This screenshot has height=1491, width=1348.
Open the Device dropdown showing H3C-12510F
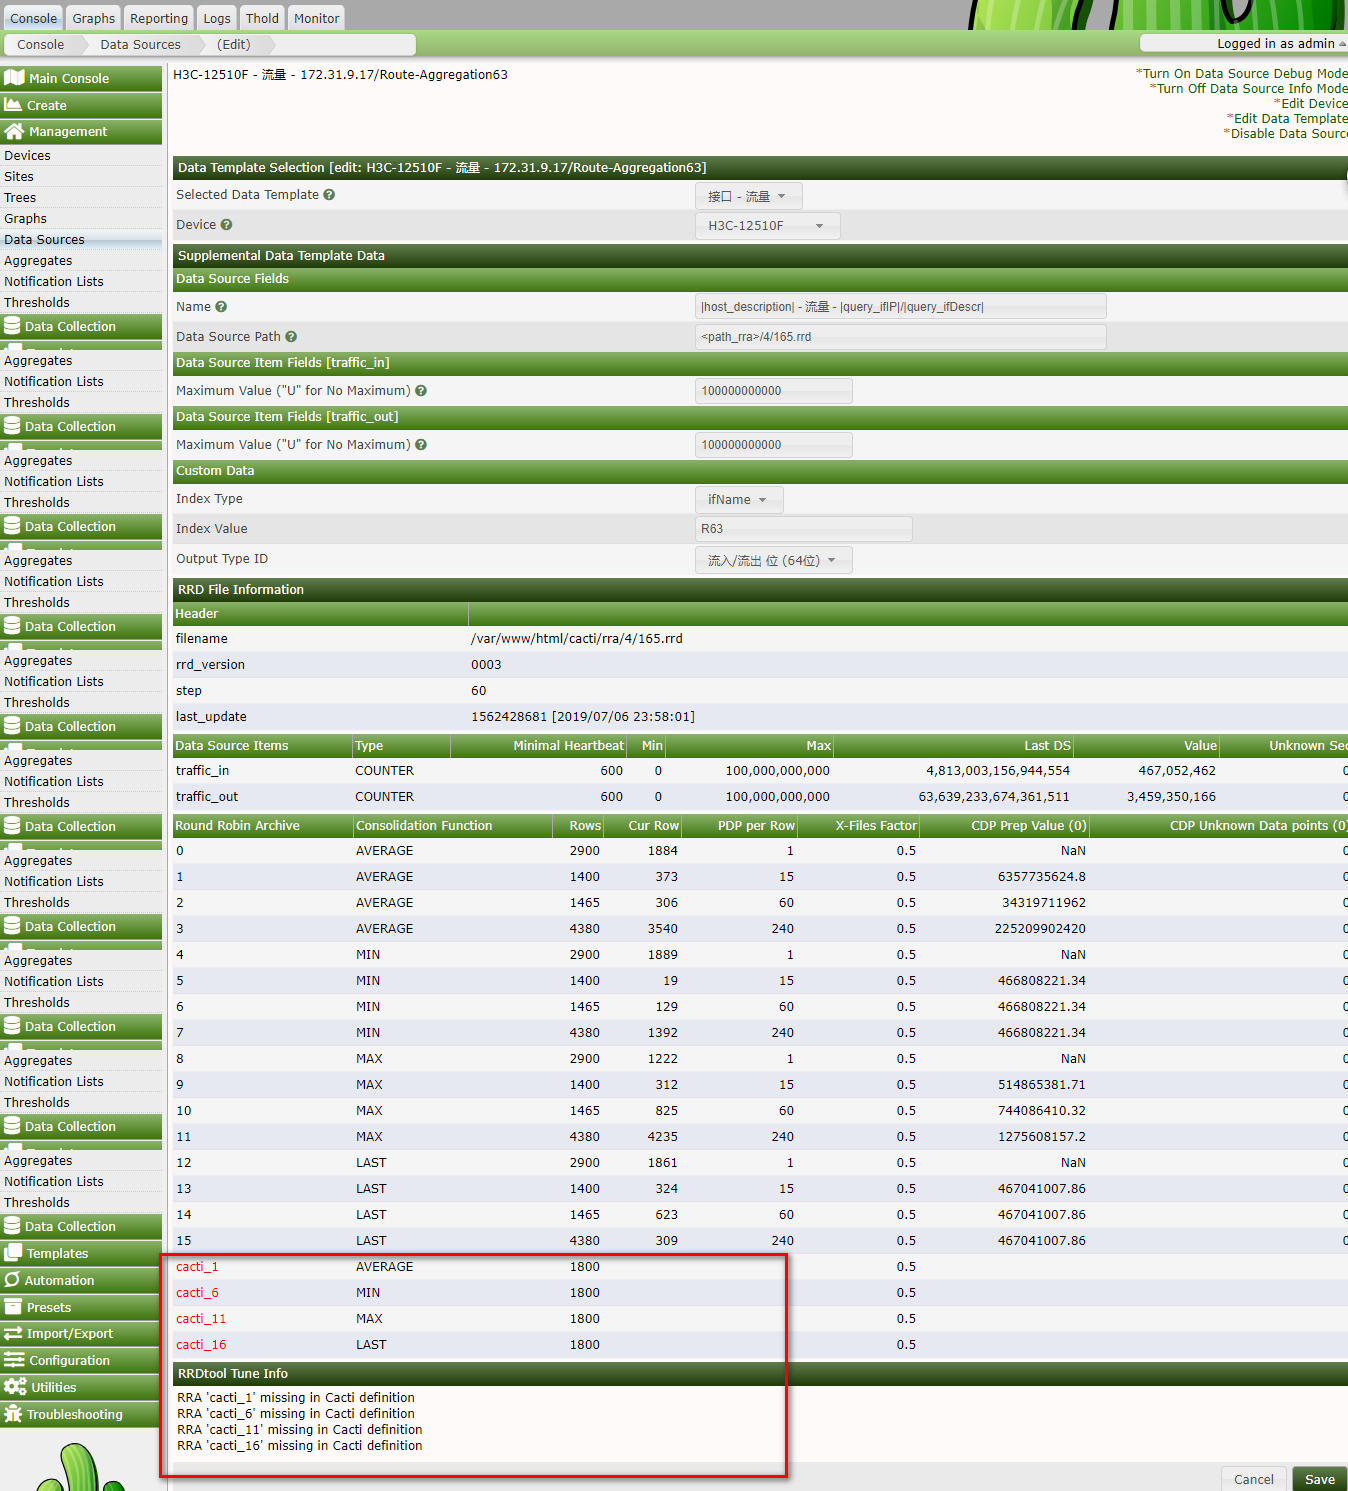point(767,225)
